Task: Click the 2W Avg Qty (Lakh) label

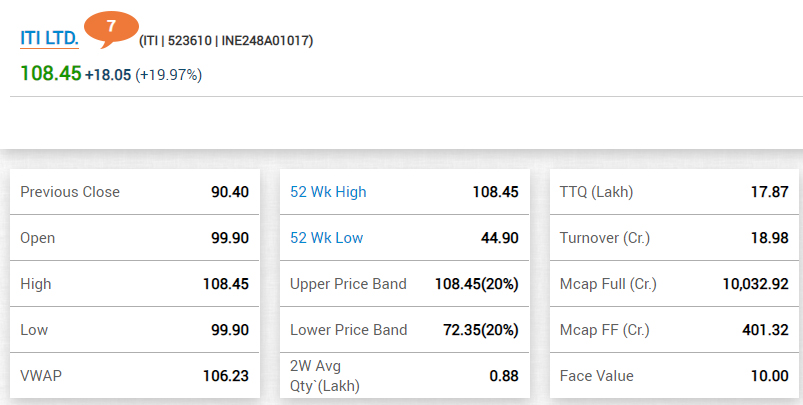Action: [325, 376]
